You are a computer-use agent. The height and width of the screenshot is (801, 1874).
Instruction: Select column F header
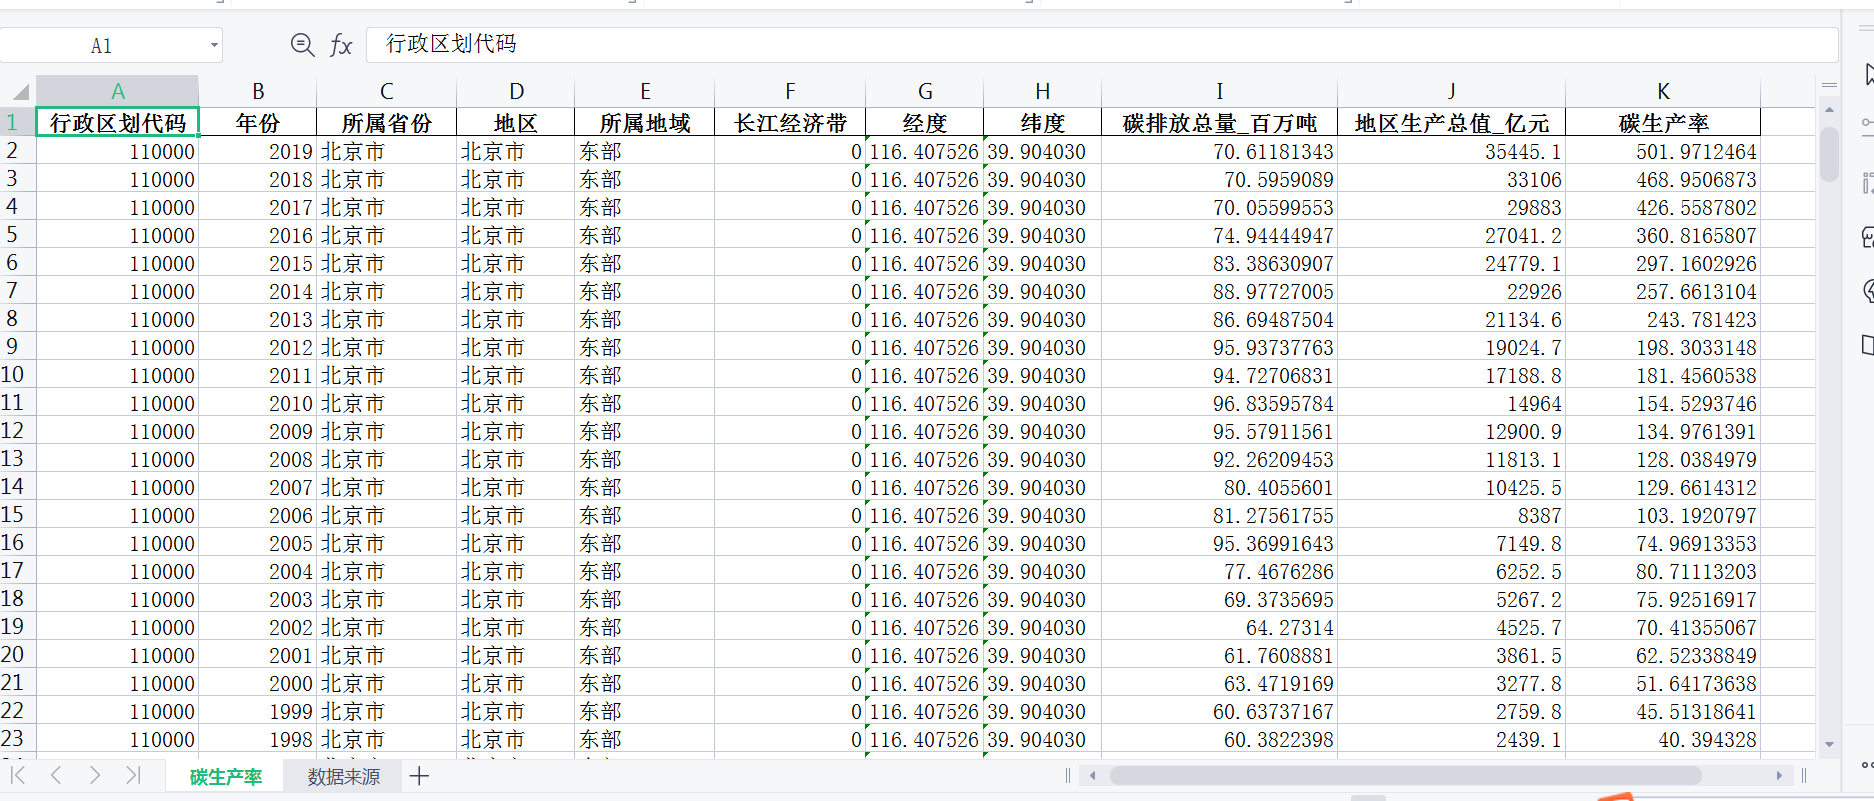[790, 92]
